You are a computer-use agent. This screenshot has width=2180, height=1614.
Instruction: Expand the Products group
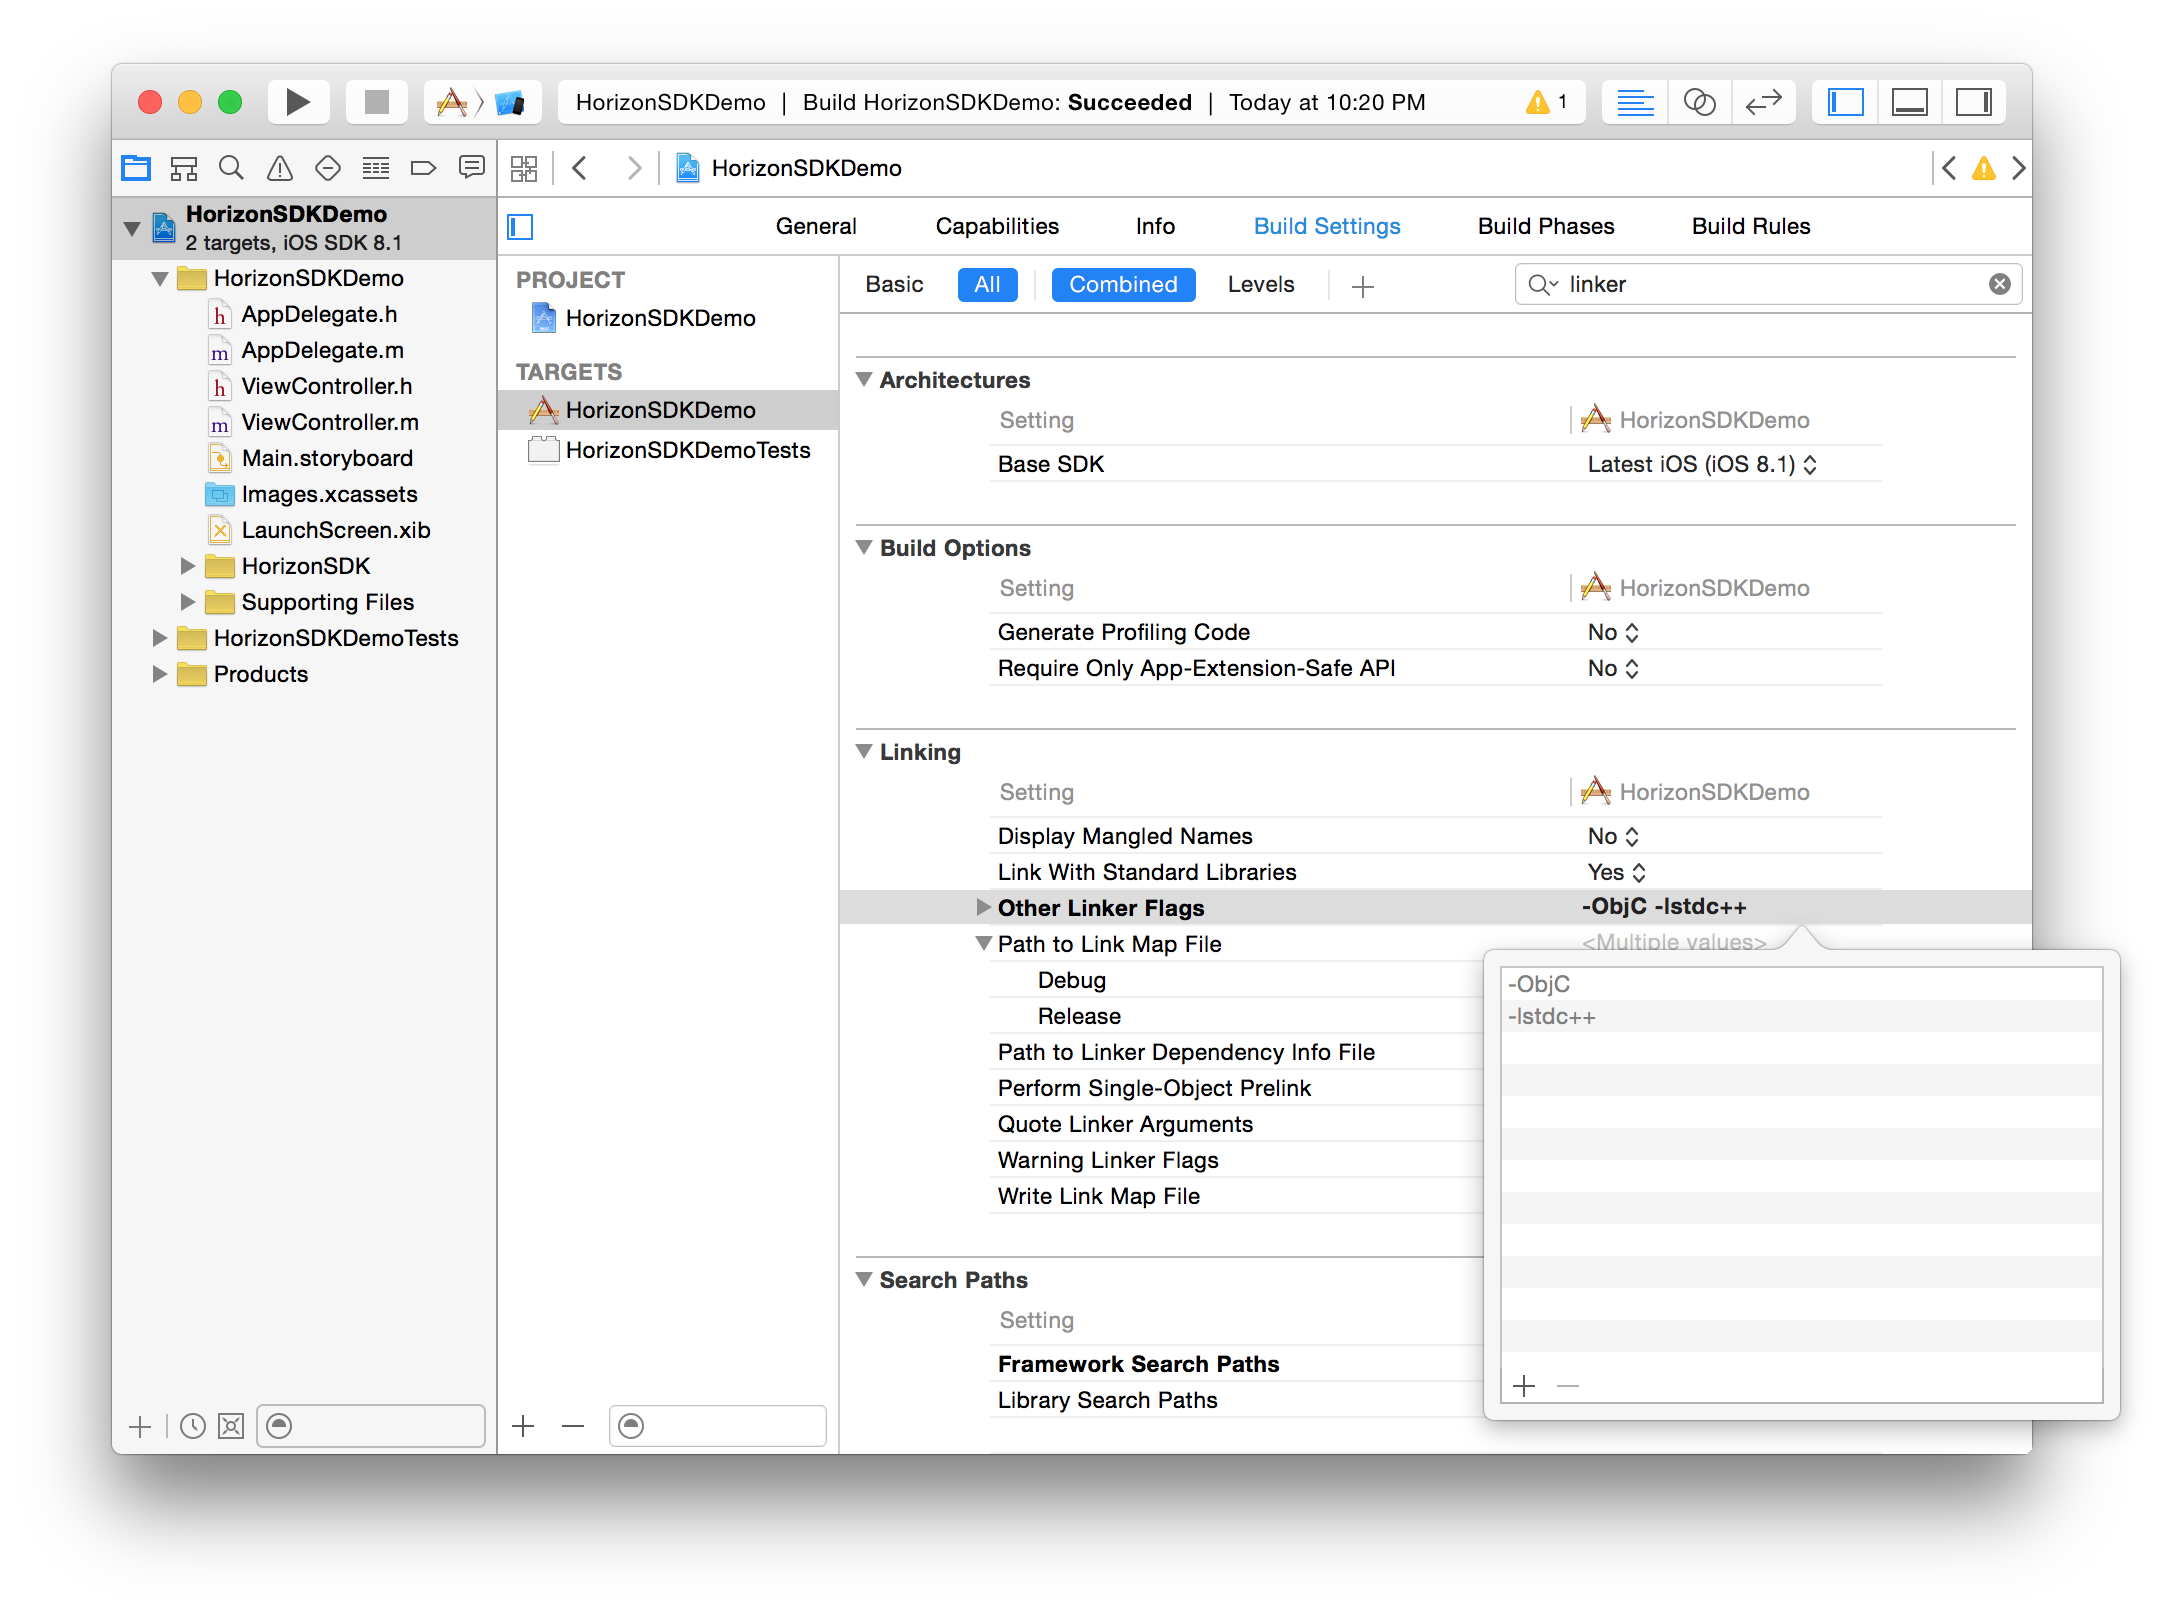[159, 675]
